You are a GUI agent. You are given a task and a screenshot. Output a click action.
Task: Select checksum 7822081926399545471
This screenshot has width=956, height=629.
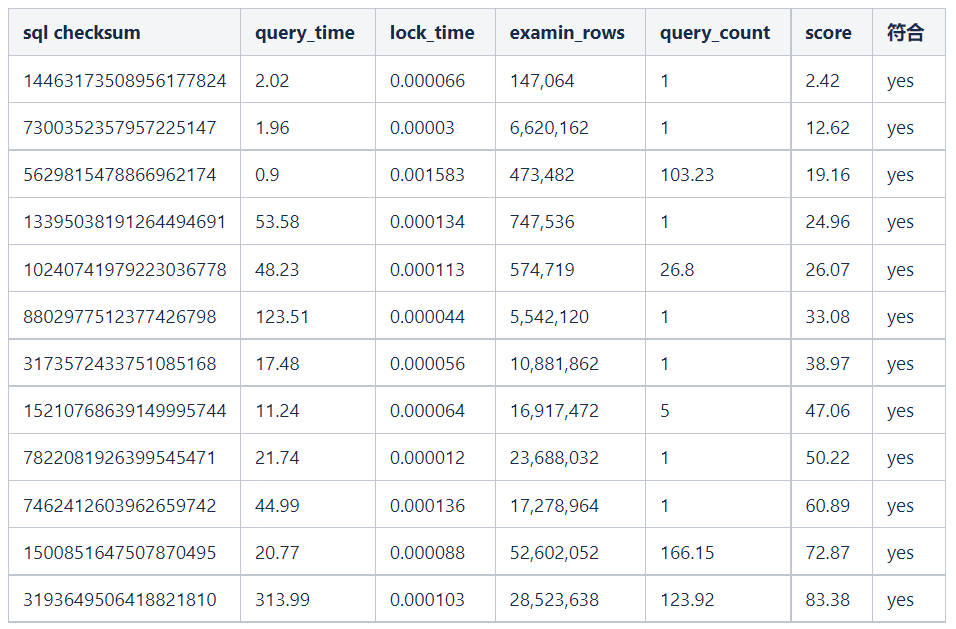tap(120, 458)
